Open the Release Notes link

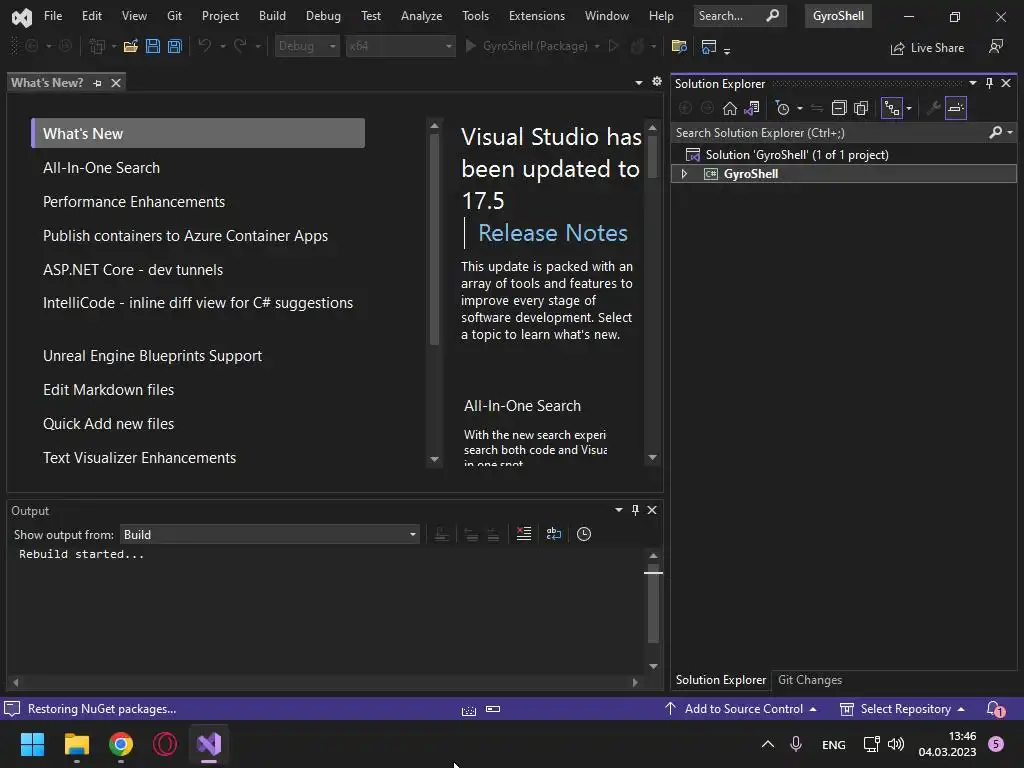[x=552, y=233]
